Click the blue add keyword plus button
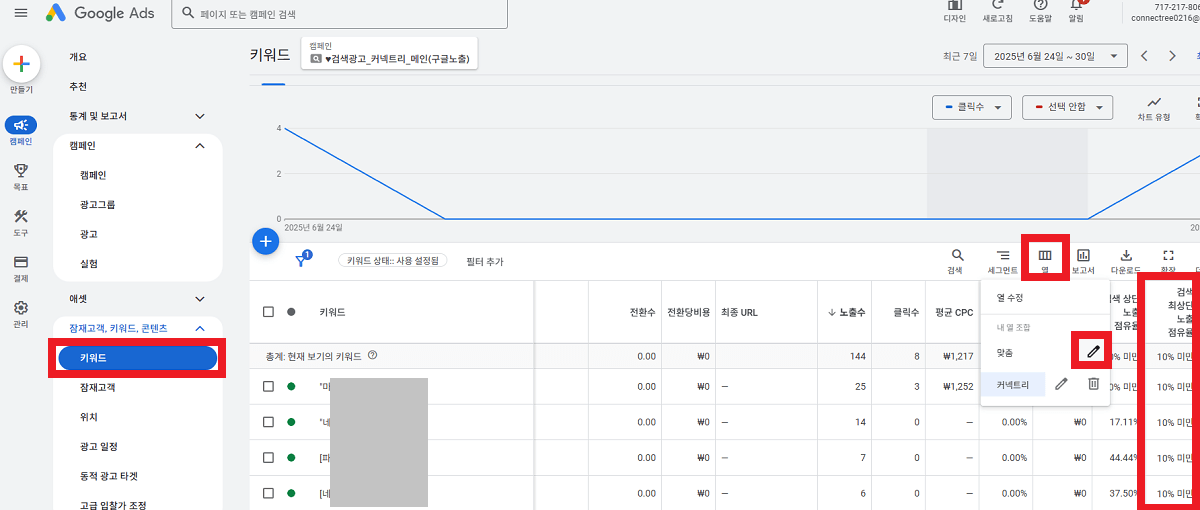Viewport: 1200px width, 510px height. click(265, 241)
